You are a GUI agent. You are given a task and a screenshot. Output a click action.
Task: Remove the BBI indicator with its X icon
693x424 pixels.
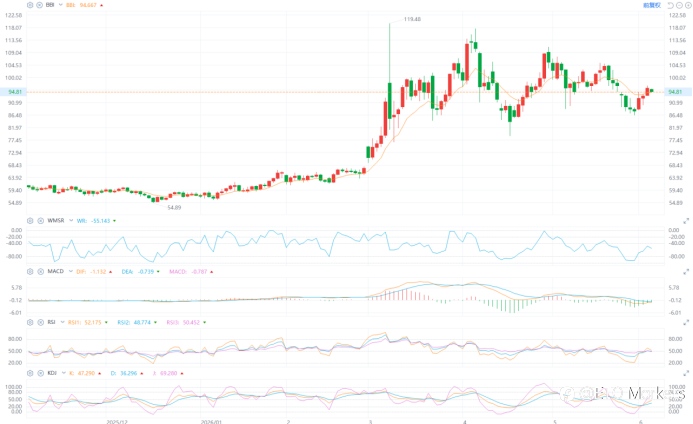pyautogui.click(x=39, y=5)
